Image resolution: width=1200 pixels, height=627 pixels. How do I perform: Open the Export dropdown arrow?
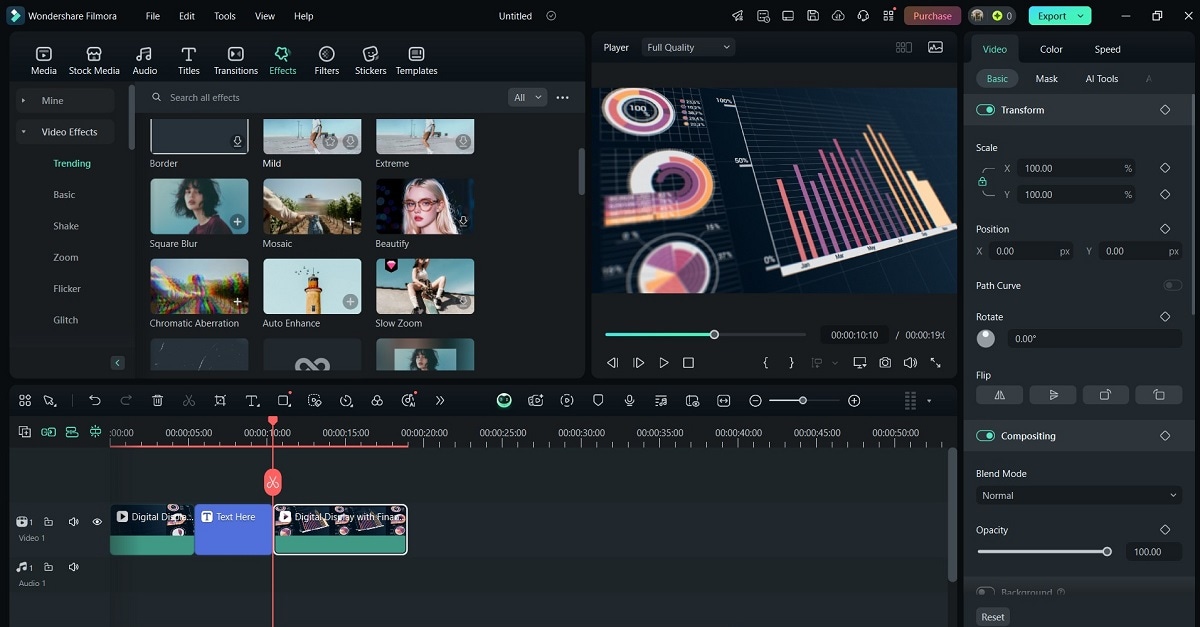(x=1083, y=16)
